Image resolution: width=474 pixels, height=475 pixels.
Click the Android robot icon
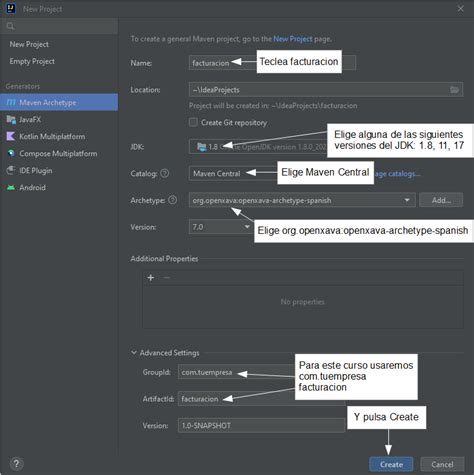pyautogui.click(x=11, y=187)
